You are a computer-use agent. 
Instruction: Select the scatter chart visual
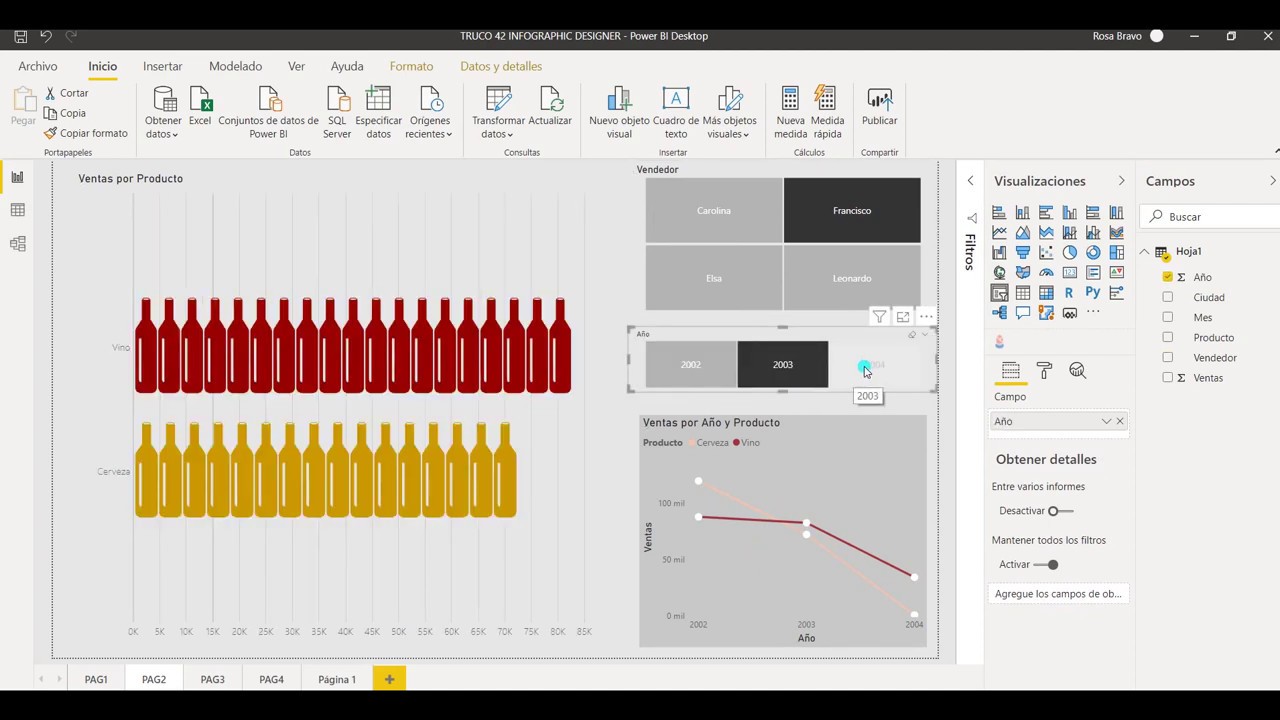[1046, 252]
